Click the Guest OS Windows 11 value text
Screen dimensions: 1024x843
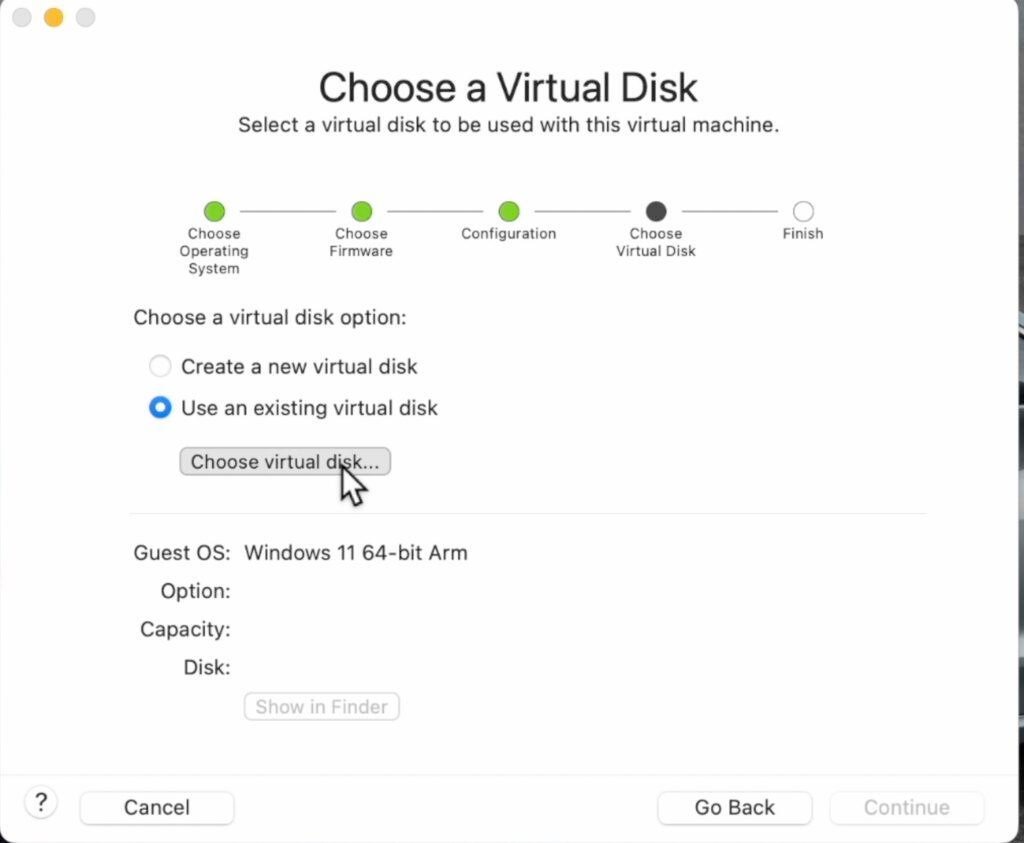click(356, 553)
